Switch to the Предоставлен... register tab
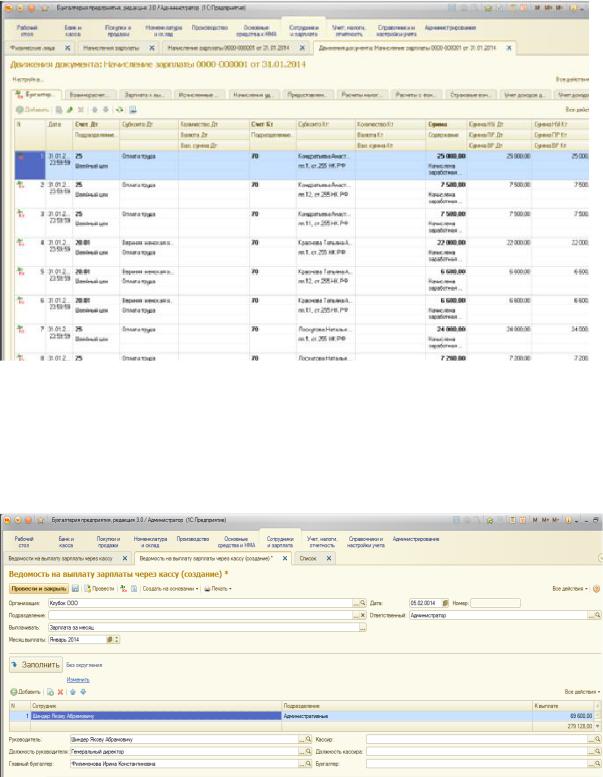The image size is (603, 777). pyautogui.click(x=307, y=94)
